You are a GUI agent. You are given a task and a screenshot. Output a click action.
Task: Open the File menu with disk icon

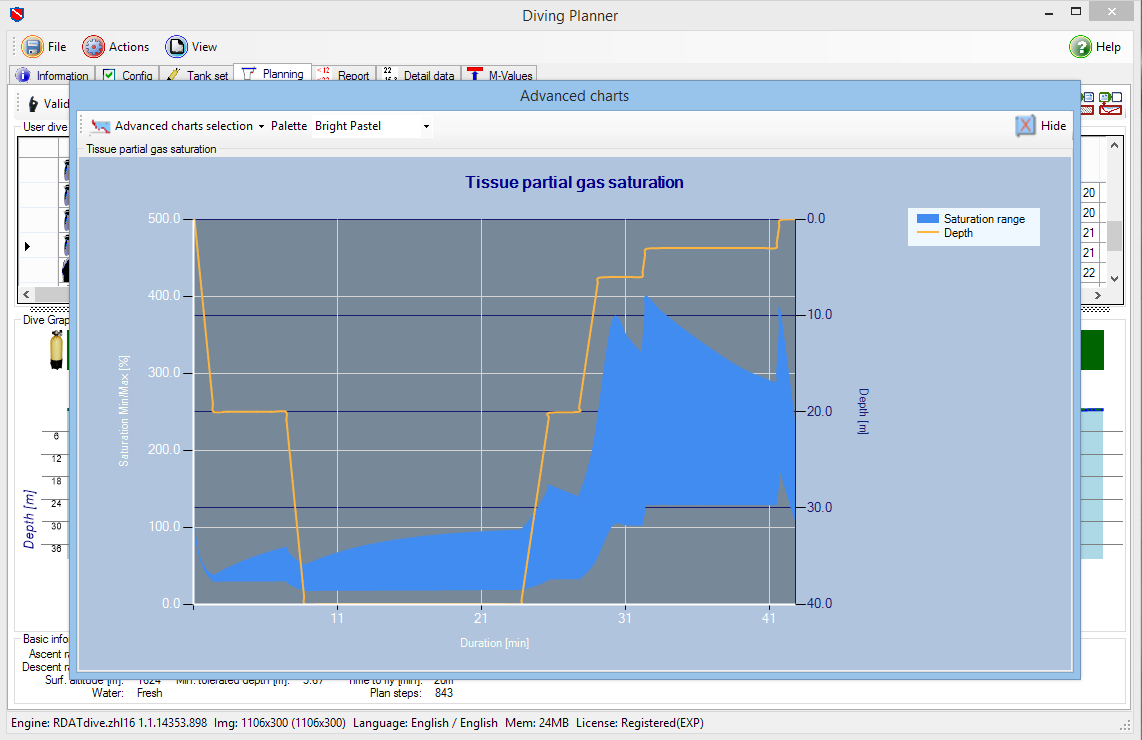point(44,47)
